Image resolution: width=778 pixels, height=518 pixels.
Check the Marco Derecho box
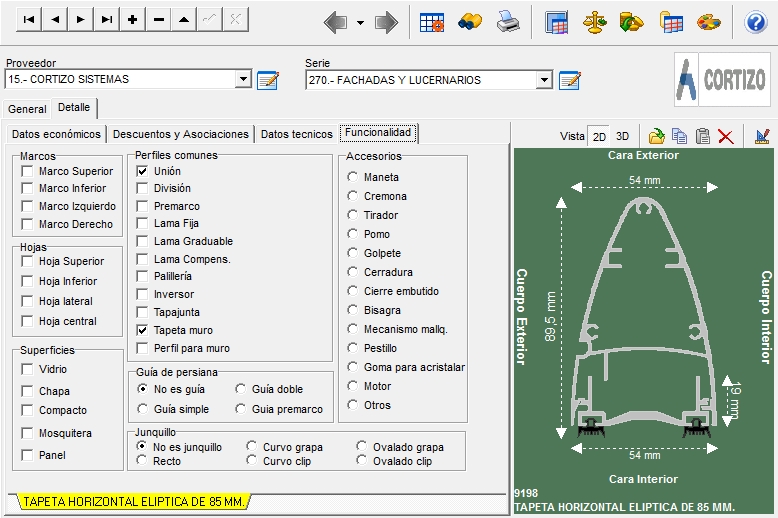pyautogui.click(x=27, y=224)
